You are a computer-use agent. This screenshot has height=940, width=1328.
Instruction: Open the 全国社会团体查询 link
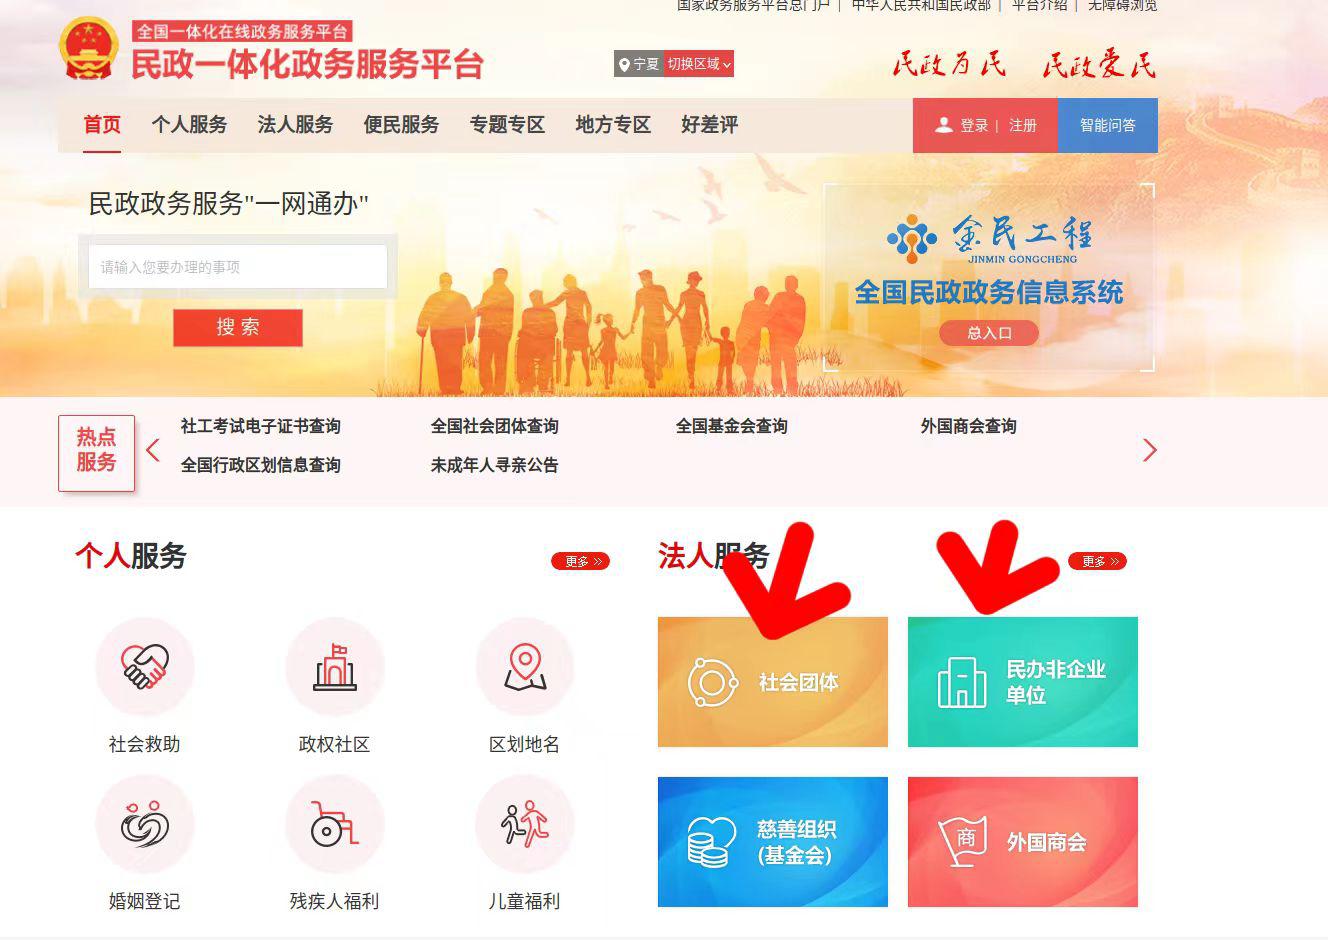495,426
